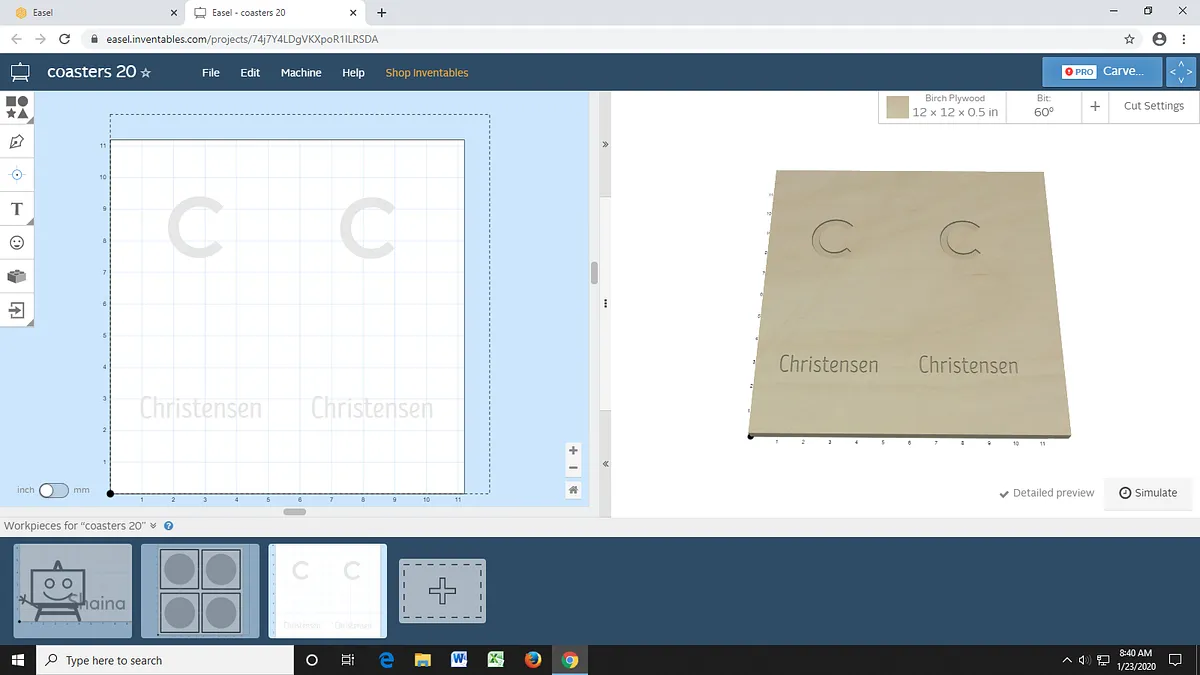Select the Pen drawing tool
This screenshot has width=1200, height=675.
click(17, 141)
